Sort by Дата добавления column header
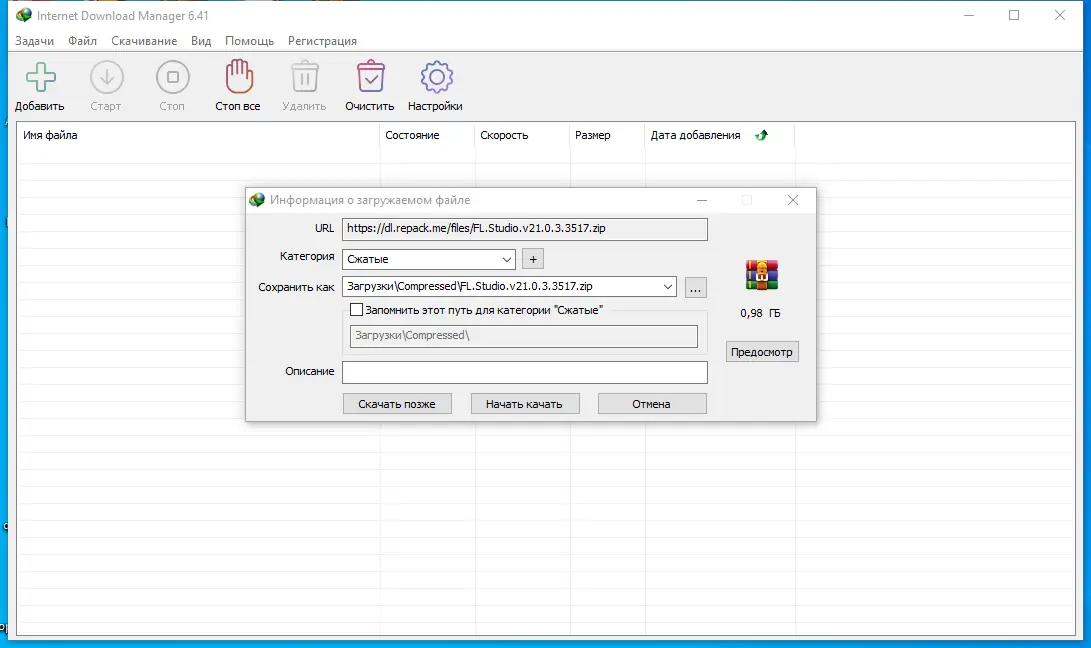This screenshot has width=1091, height=648. point(719,135)
